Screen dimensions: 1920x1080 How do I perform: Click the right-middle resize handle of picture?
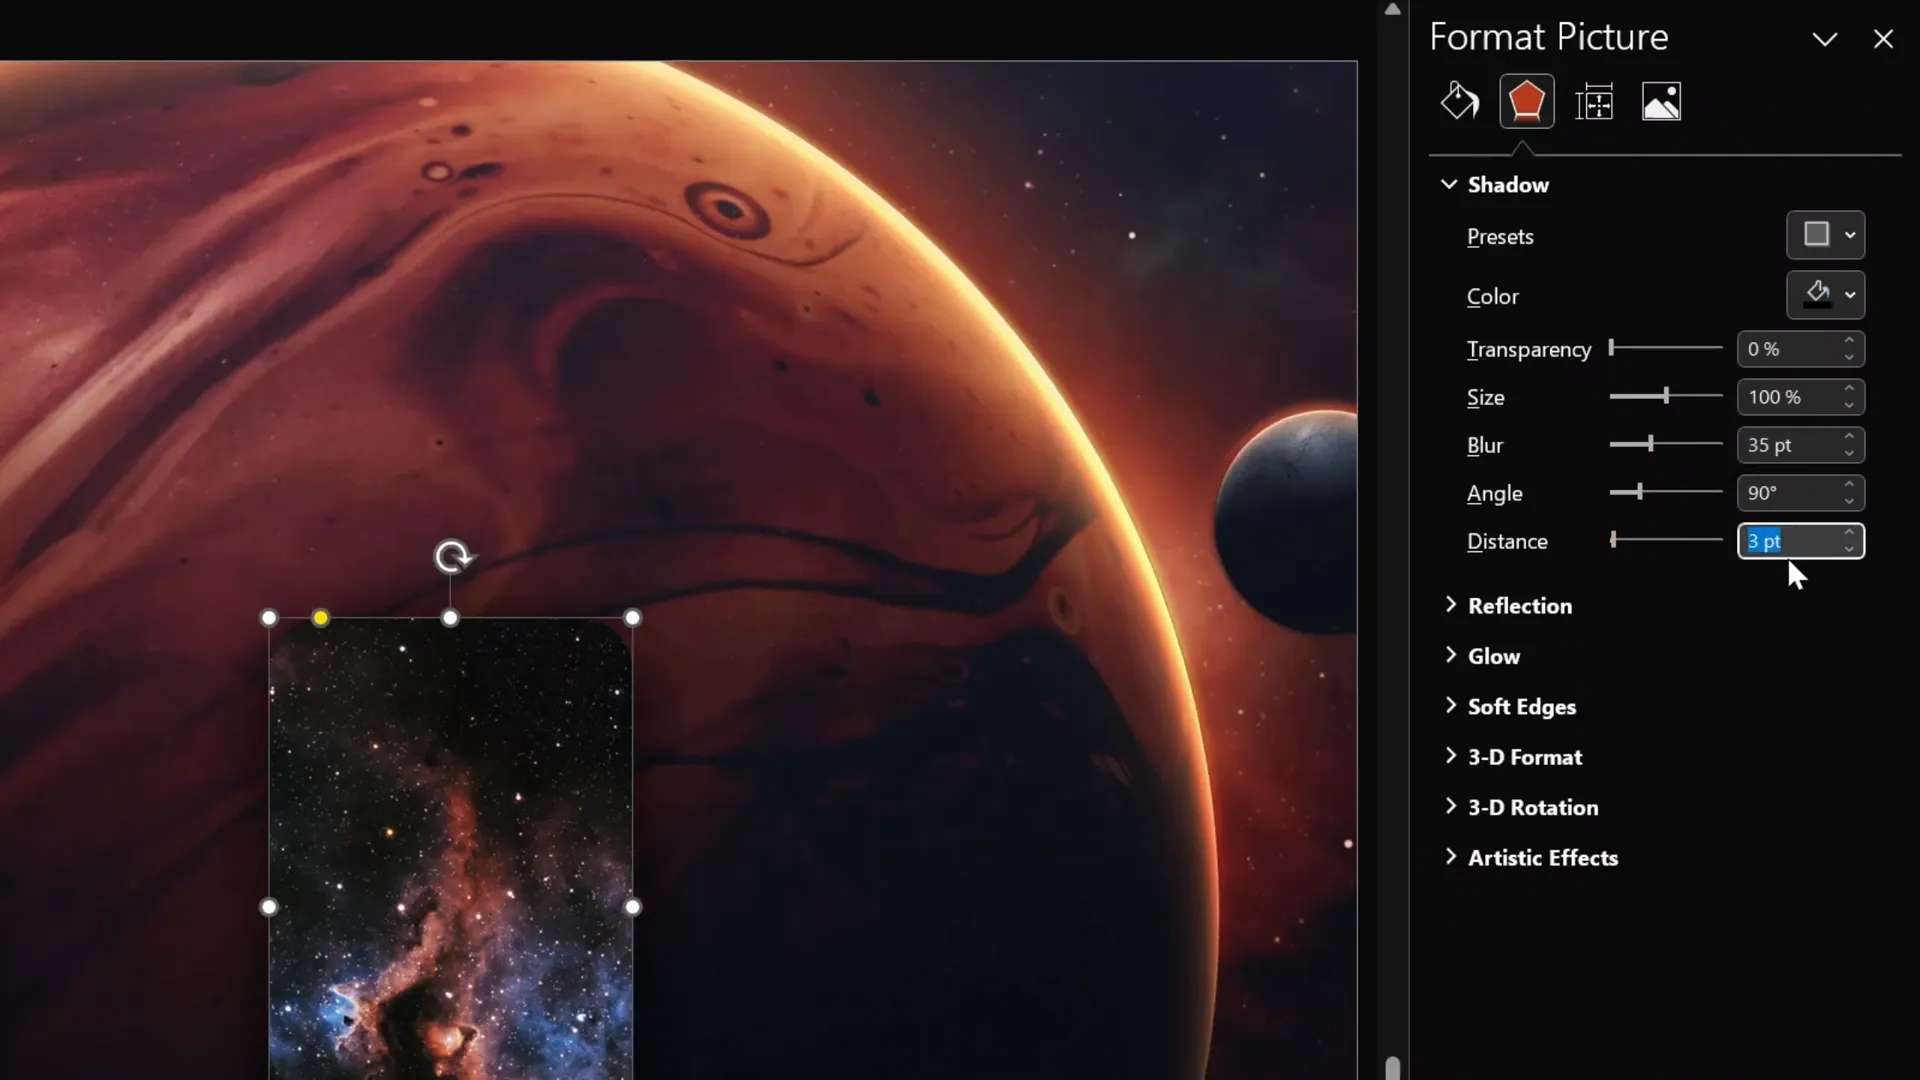click(632, 907)
